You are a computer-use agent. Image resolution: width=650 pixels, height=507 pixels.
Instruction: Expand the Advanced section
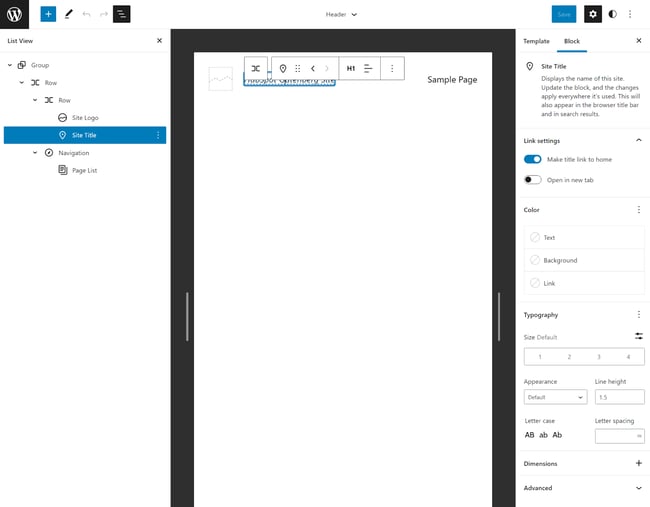point(639,488)
